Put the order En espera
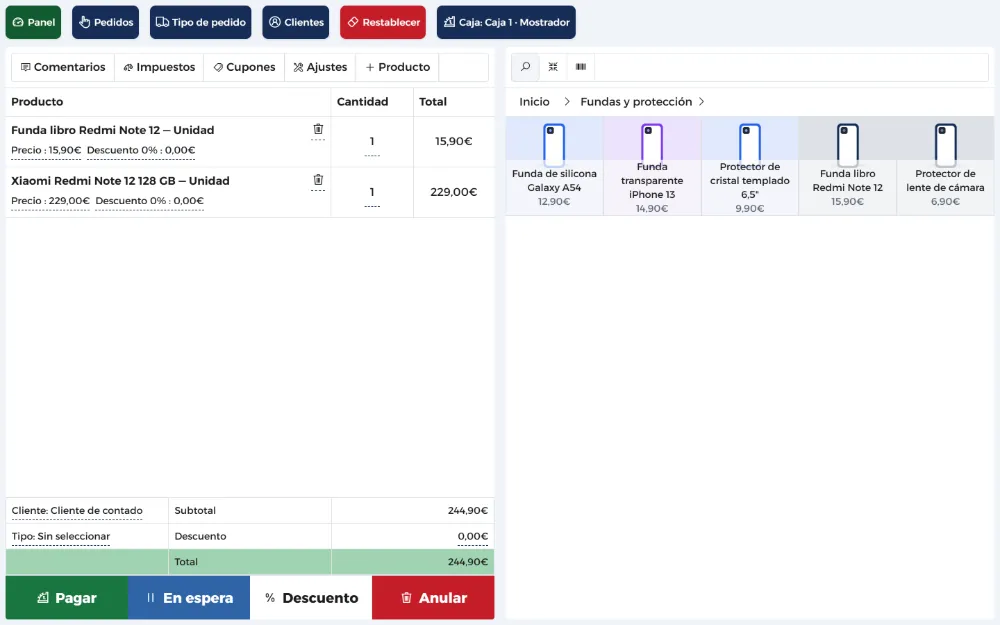This screenshot has width=1000, height=625. (x=189, y=598)
